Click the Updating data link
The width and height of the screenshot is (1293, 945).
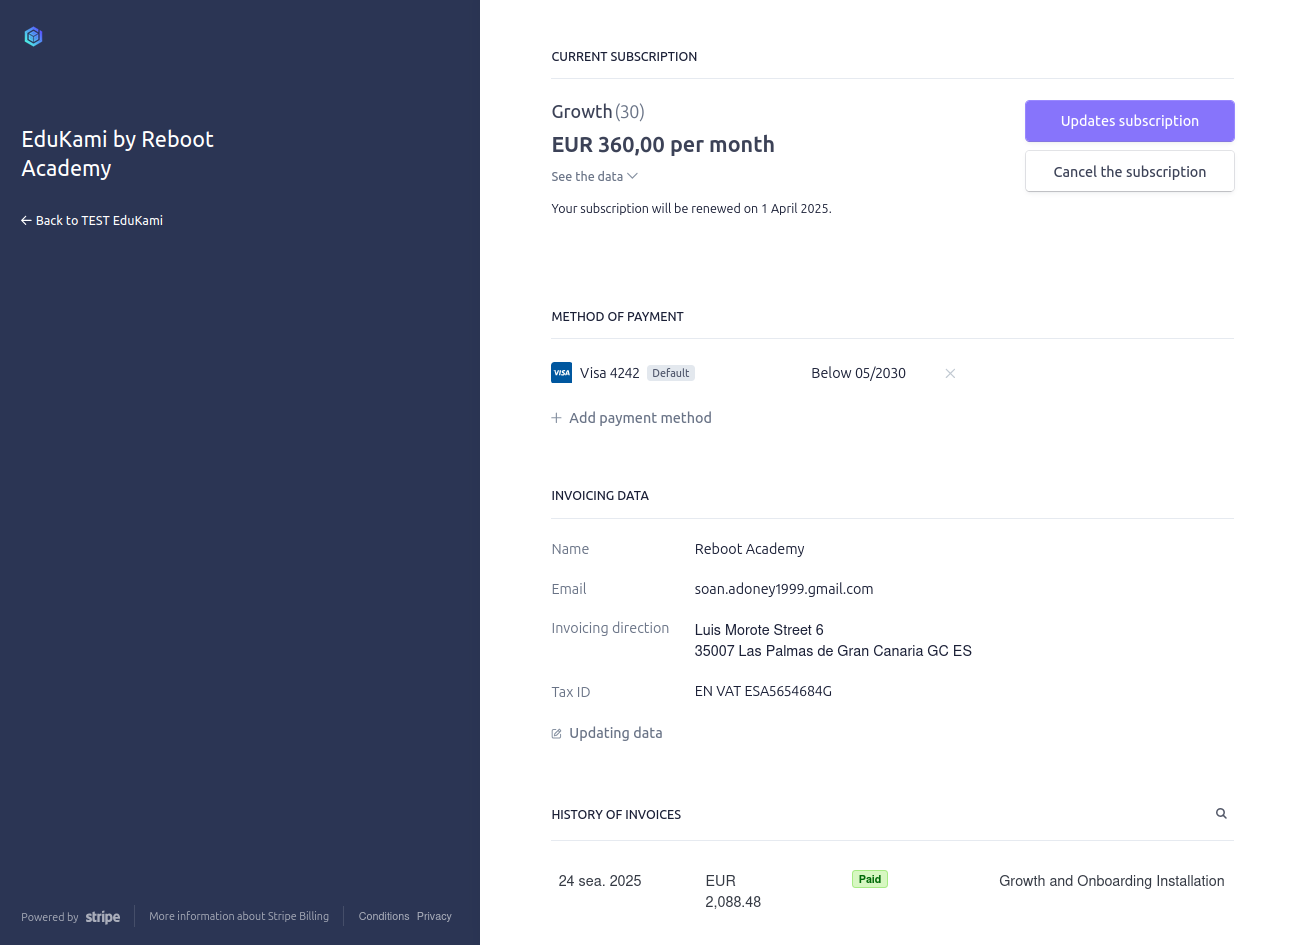pos(615,733)
